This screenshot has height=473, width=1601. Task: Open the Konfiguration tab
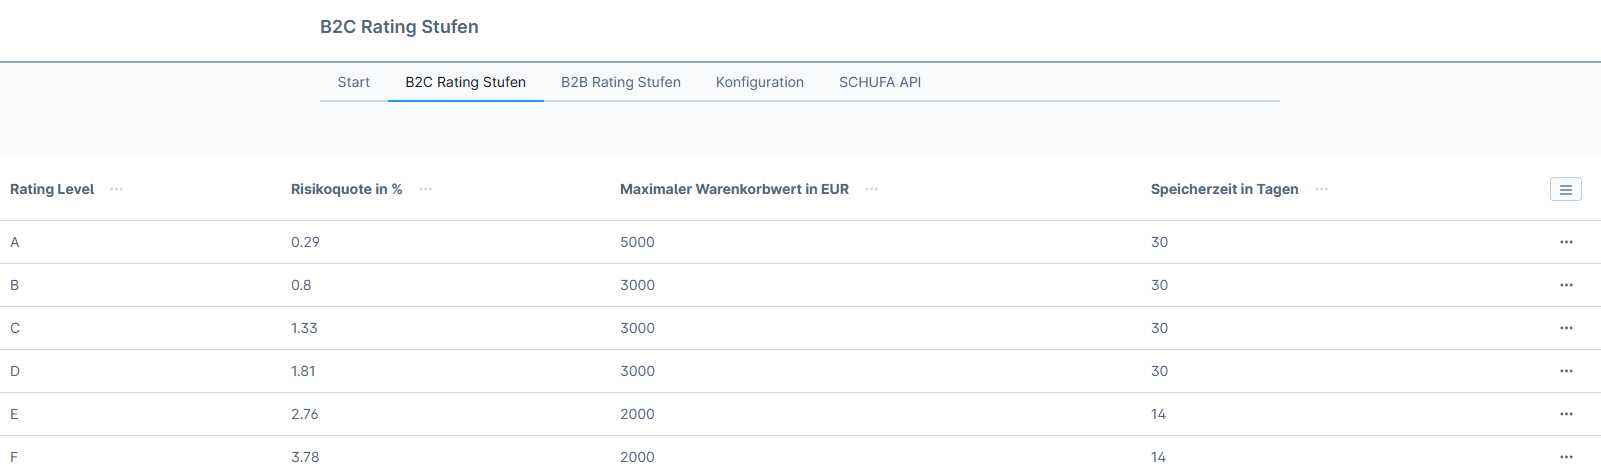click(x=759, y=82)
